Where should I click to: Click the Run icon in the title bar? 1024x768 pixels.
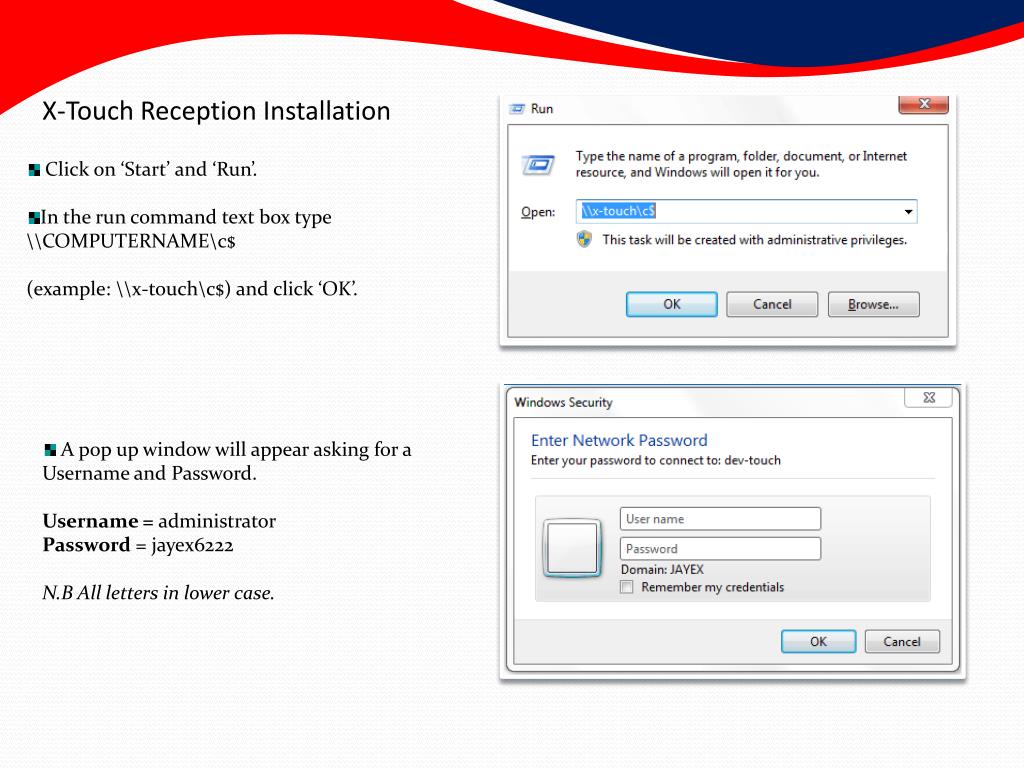click(x=517, y=109)
